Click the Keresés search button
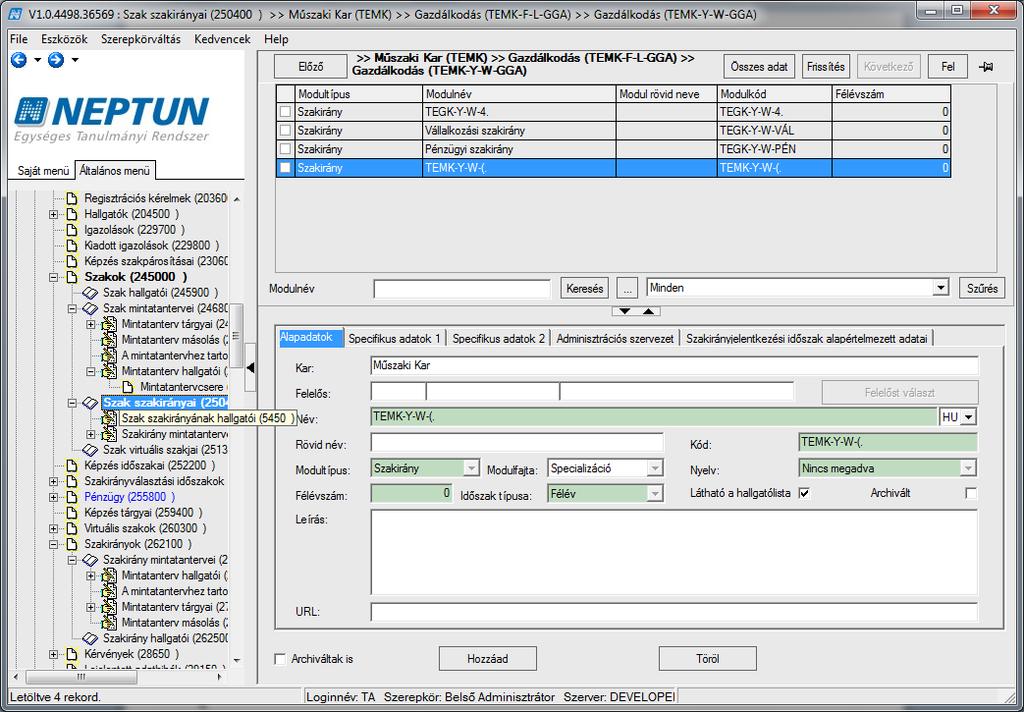1024x712 pixels. point(585,288)
